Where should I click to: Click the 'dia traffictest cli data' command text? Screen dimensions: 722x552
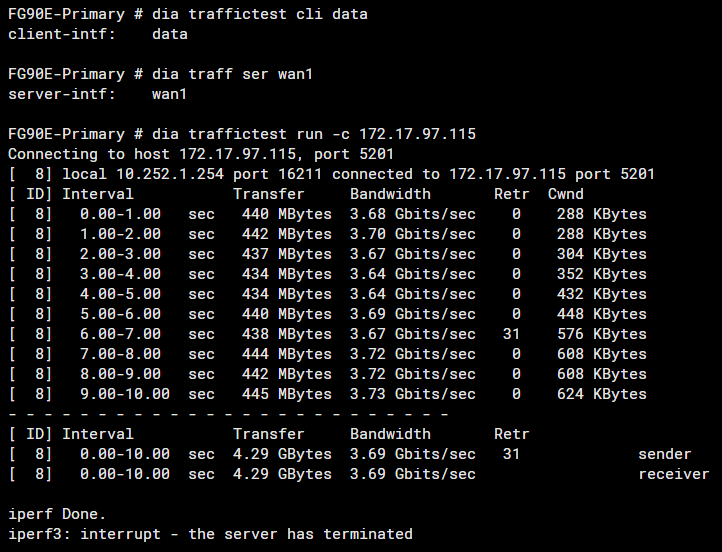point(260,14)
